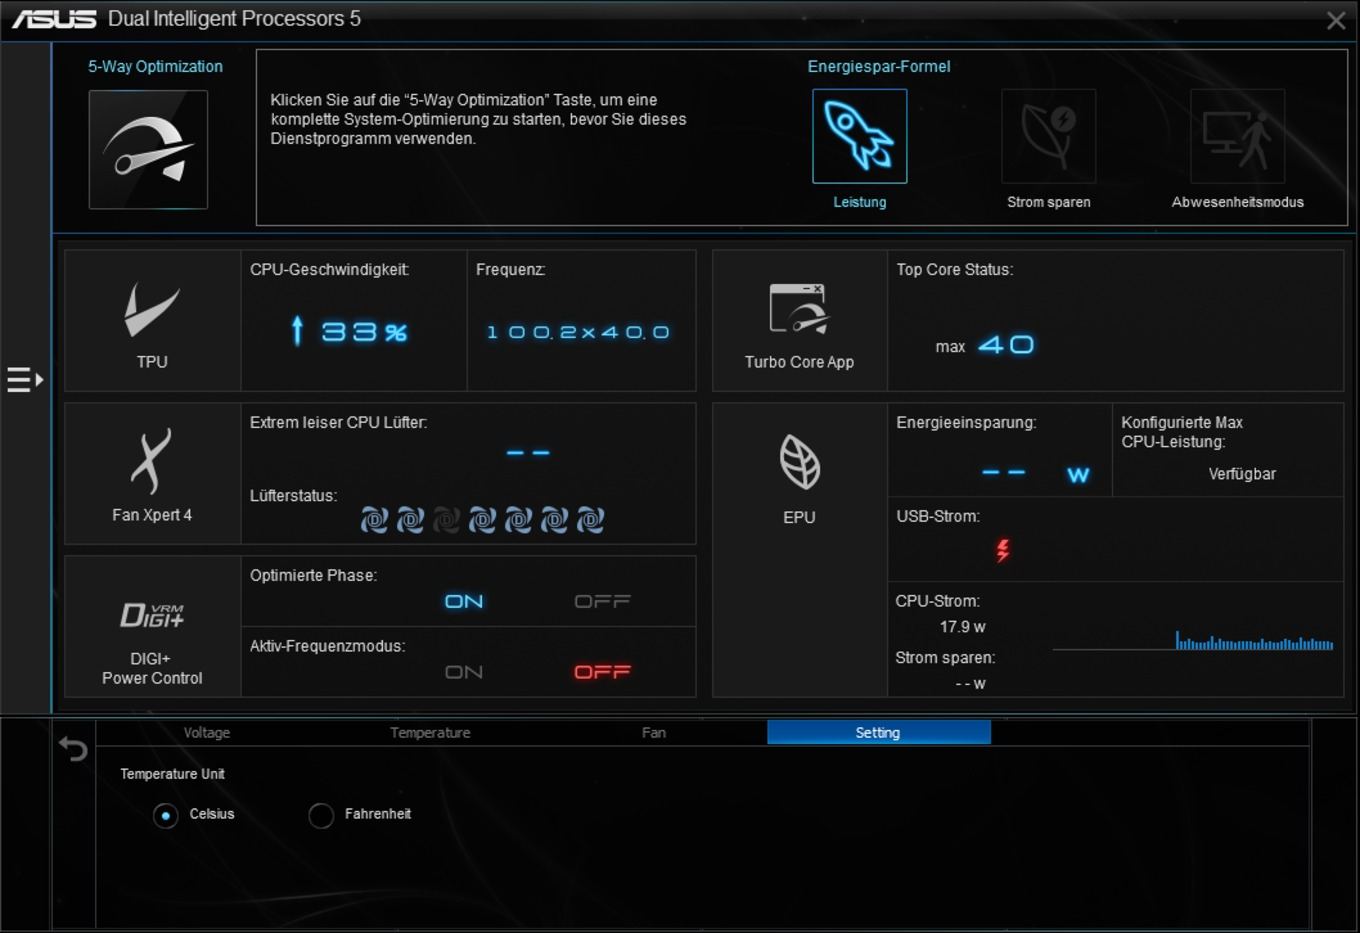Switch to the Voltage tab
The height and width of the screenshot is (933, 1360).
click(x=207, y=733)
